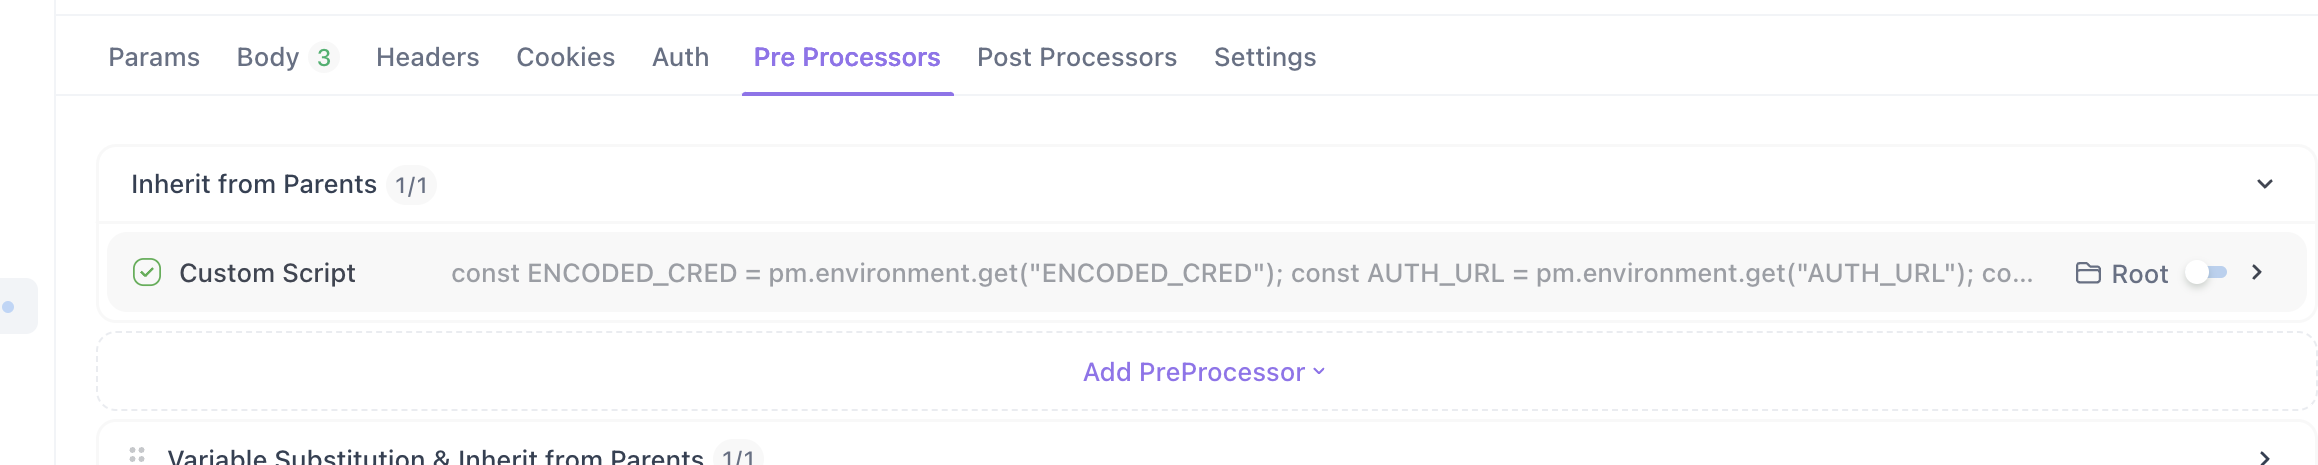
Task: Click the Custom Script code preview text
Action: click(1242, 273)
